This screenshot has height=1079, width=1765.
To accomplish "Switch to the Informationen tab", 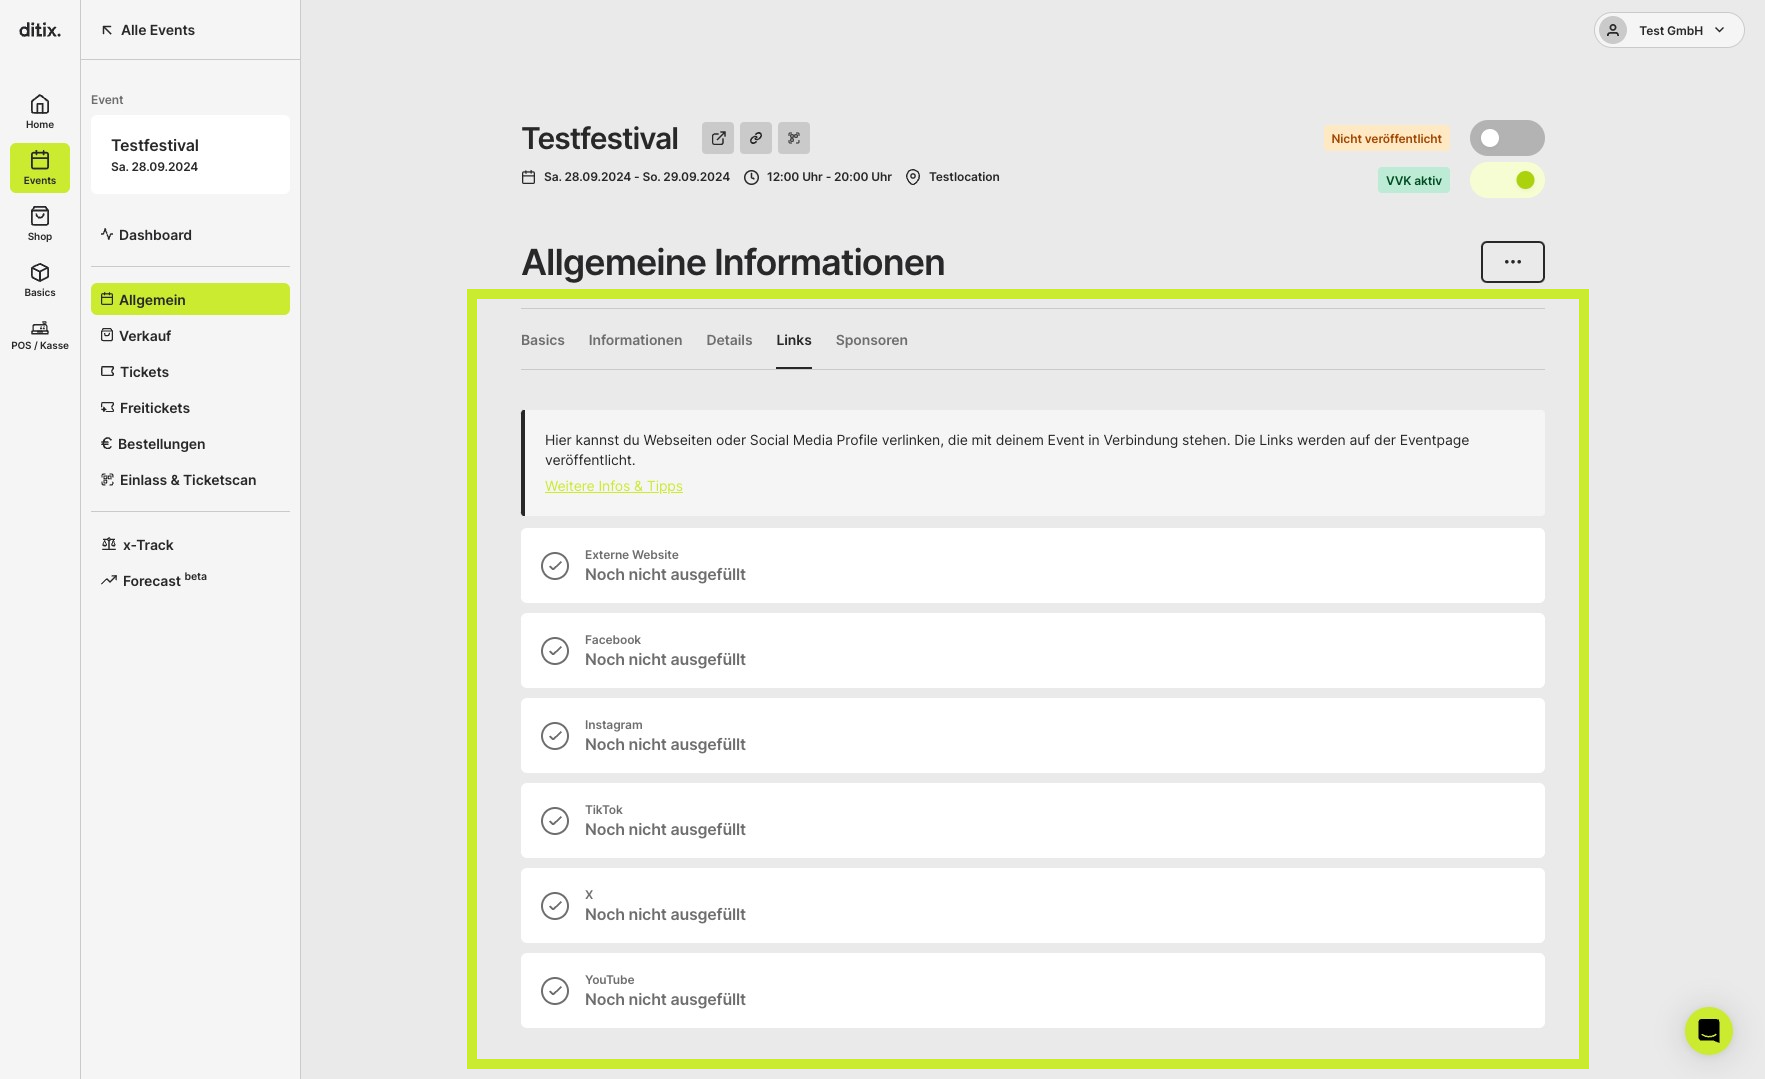I will pos(635,340).
